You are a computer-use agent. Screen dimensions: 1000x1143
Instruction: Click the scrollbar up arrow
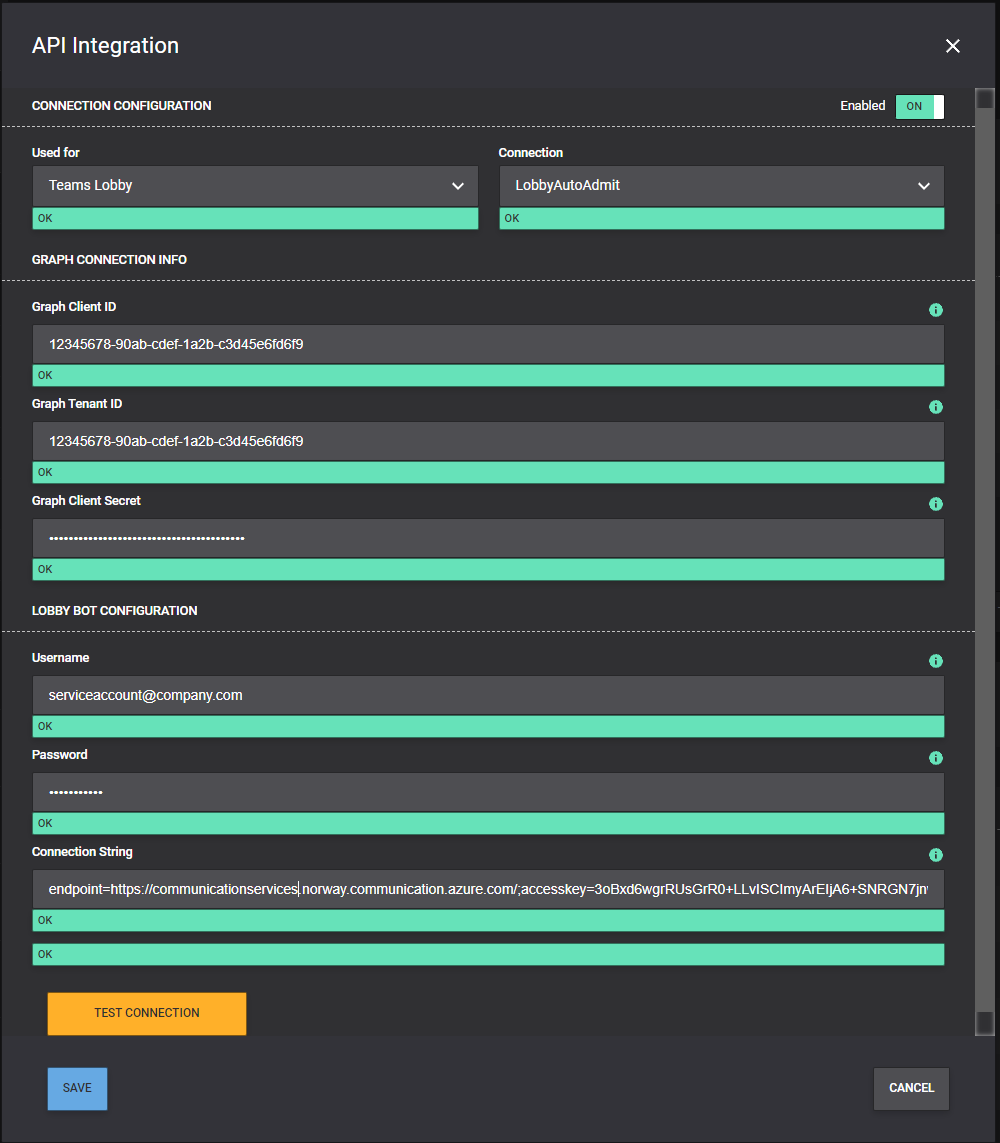pos(985,98)
